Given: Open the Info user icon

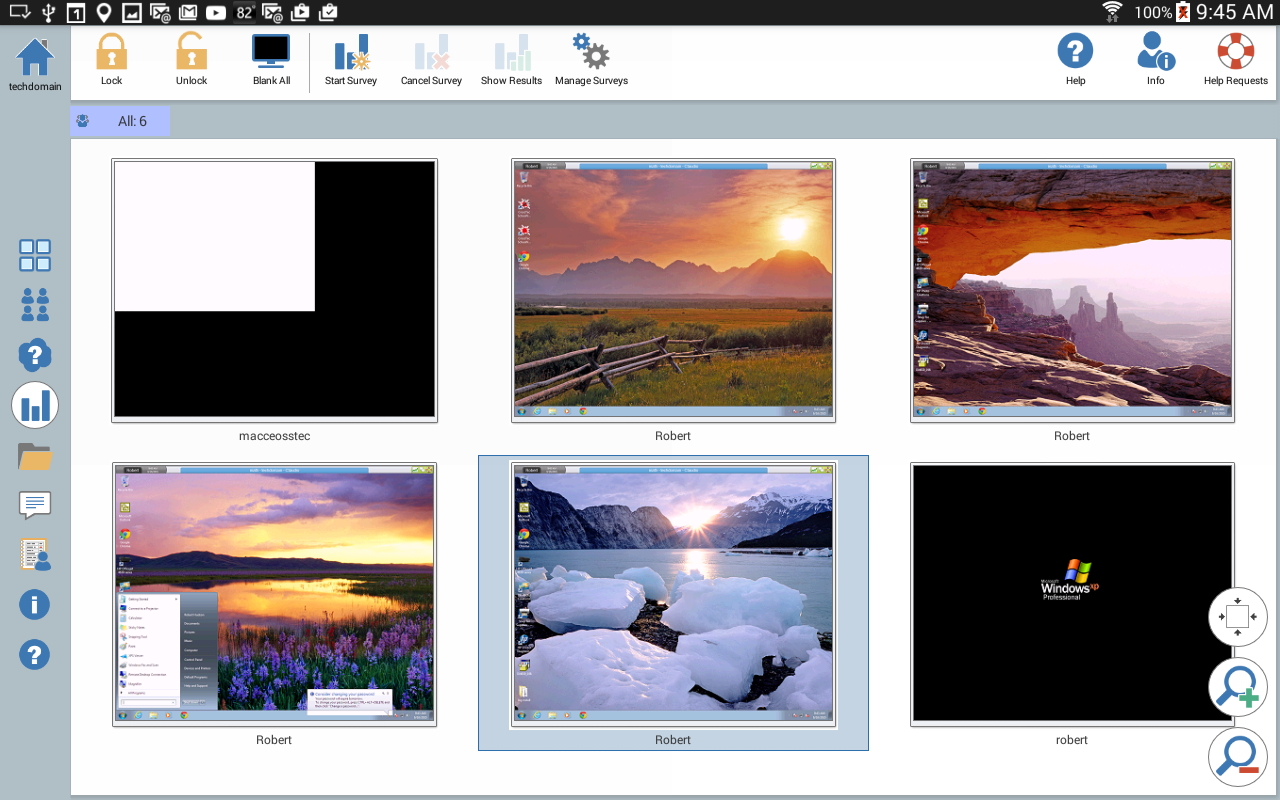Looking at the screenshot, I should click(x=1155, y=52).
